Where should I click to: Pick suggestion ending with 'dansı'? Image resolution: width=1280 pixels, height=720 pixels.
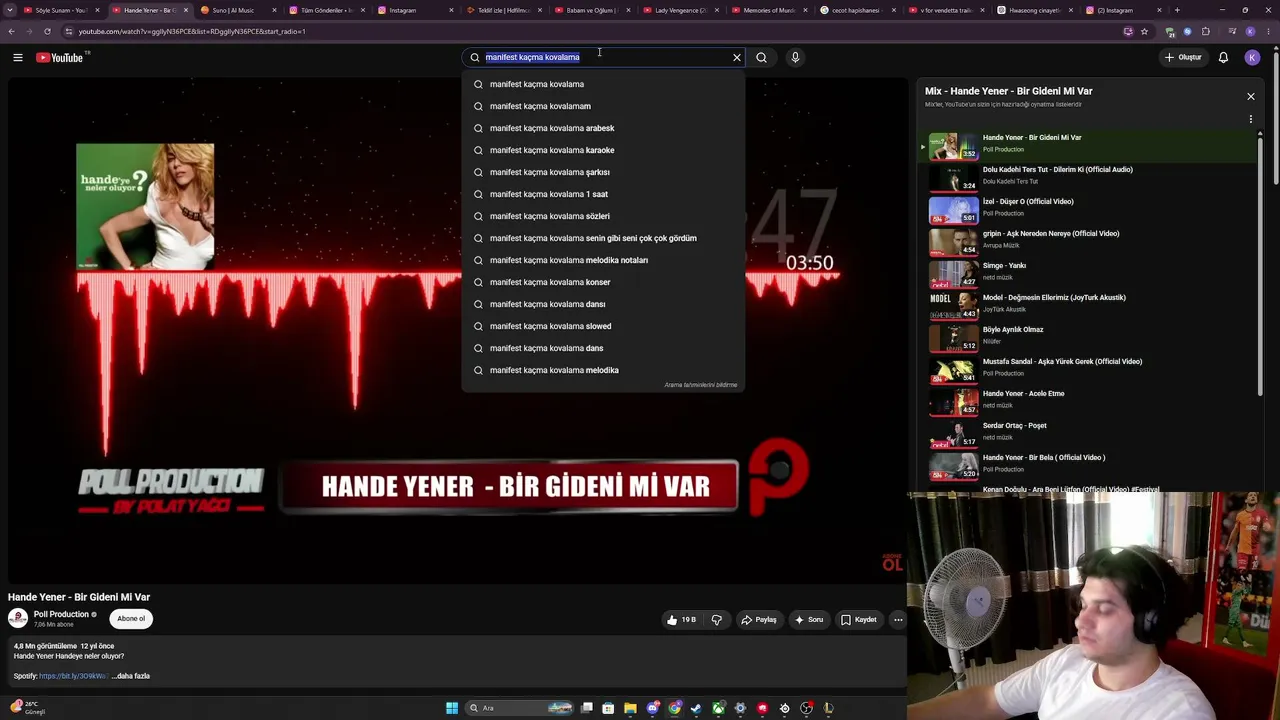[603, 304]
